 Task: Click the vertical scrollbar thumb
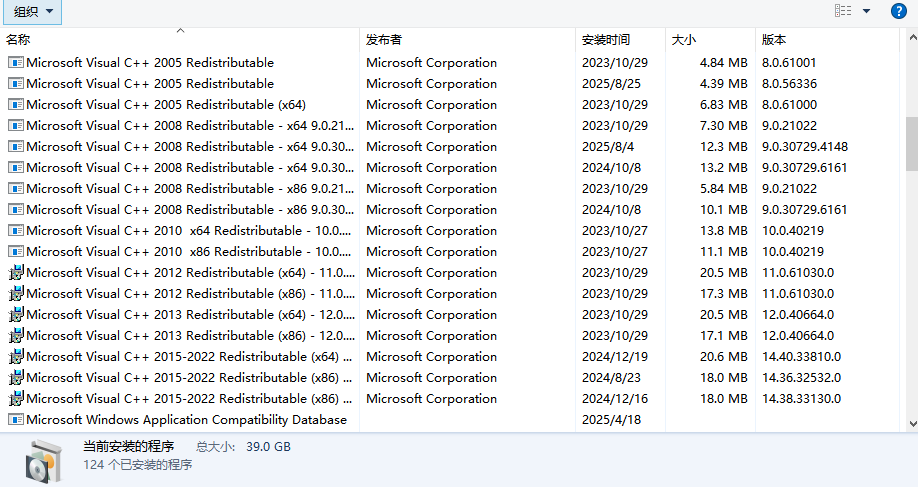coord(912,143)
